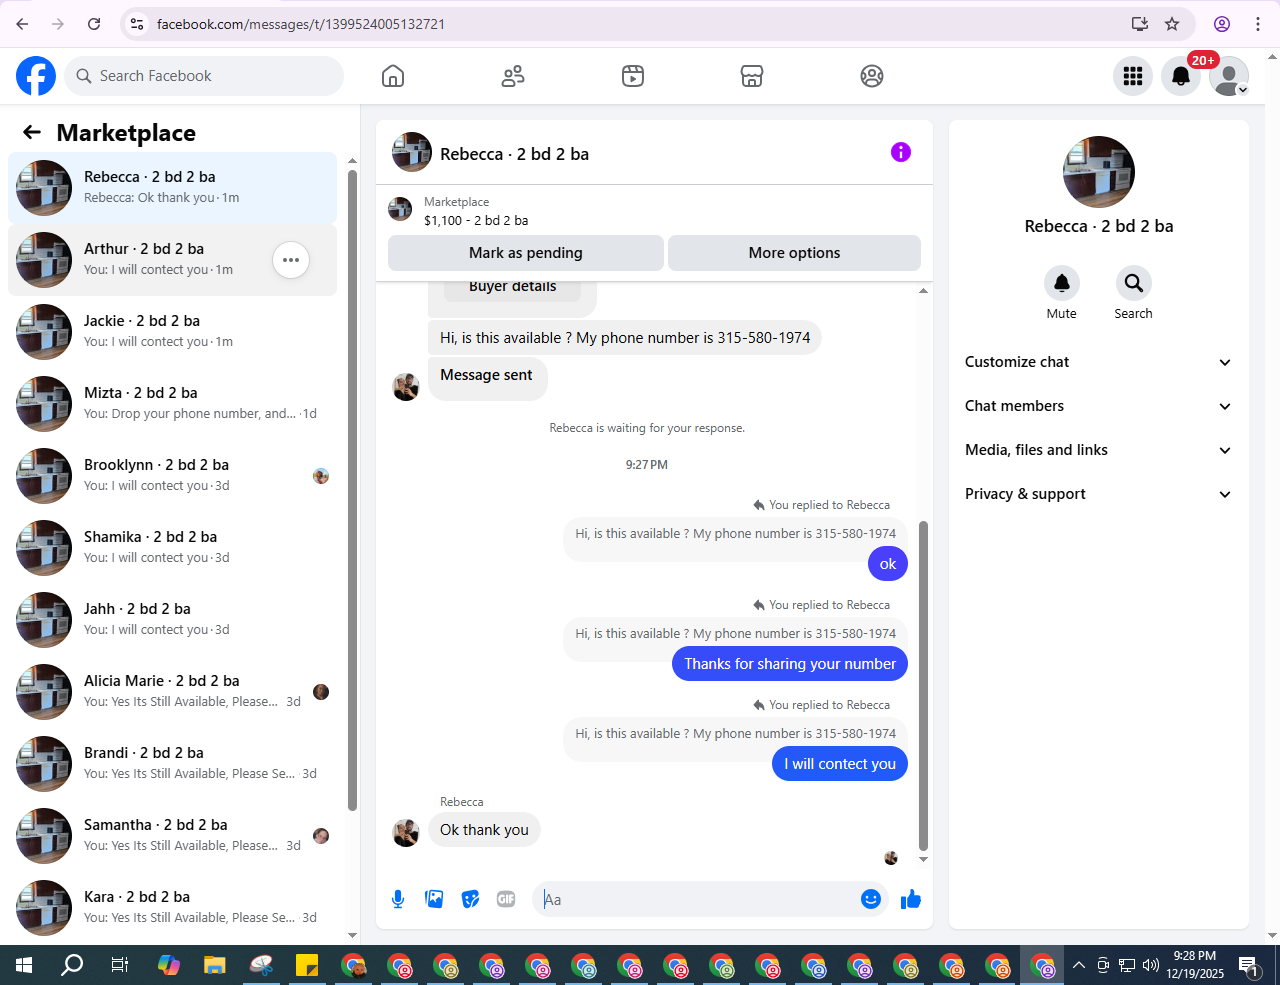Open Rebecca's large profile thumbnail in side panel
Screen dimensions: 1280x985
(1099, 172)
